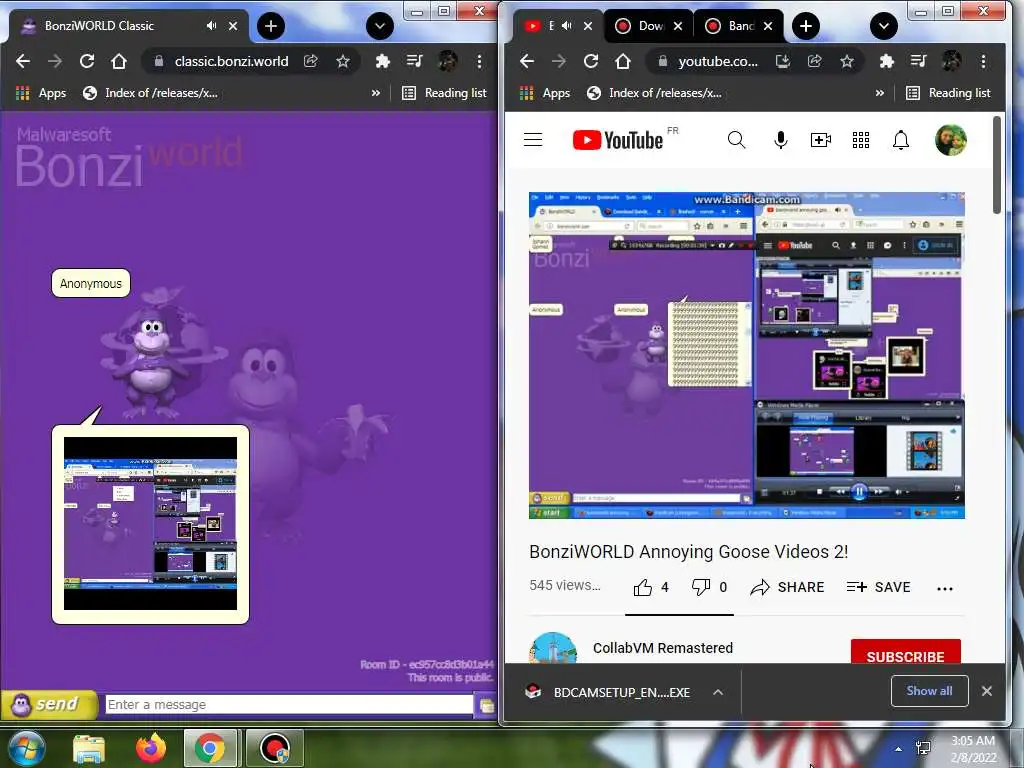Open profile avatar in BonziWORLD window
This screenshot has height=768, width=1024.
pyautogui.click(x=447, y=61)
